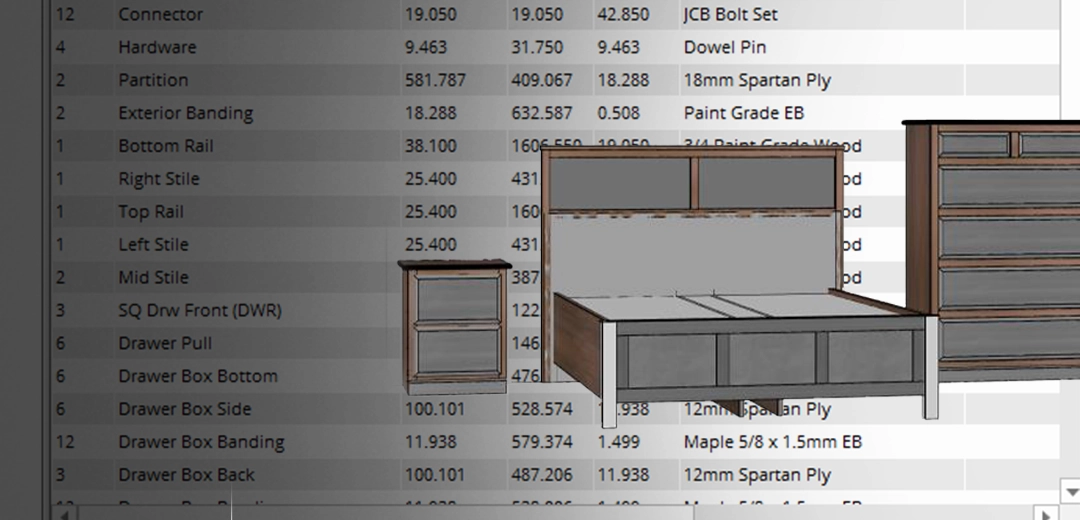Click the 31.750 value in Hardware row
This screenshot has width=1080, height=520.
[537, 48]
